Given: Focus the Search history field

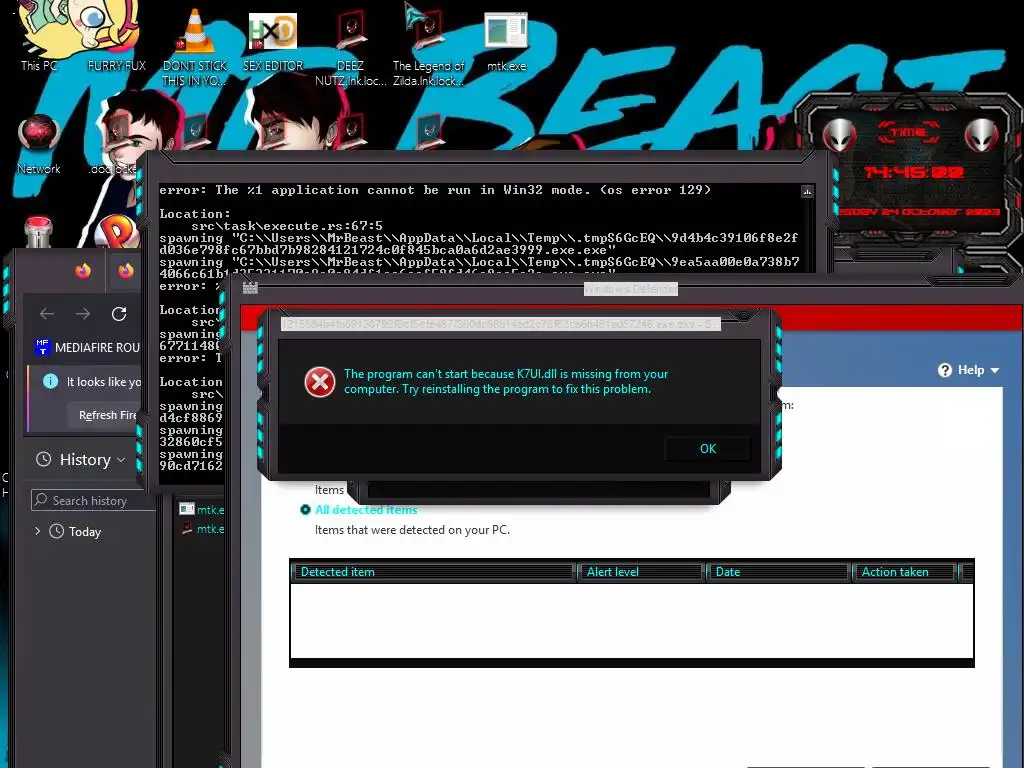Looking at the screenshot, I should coord(94,500).
